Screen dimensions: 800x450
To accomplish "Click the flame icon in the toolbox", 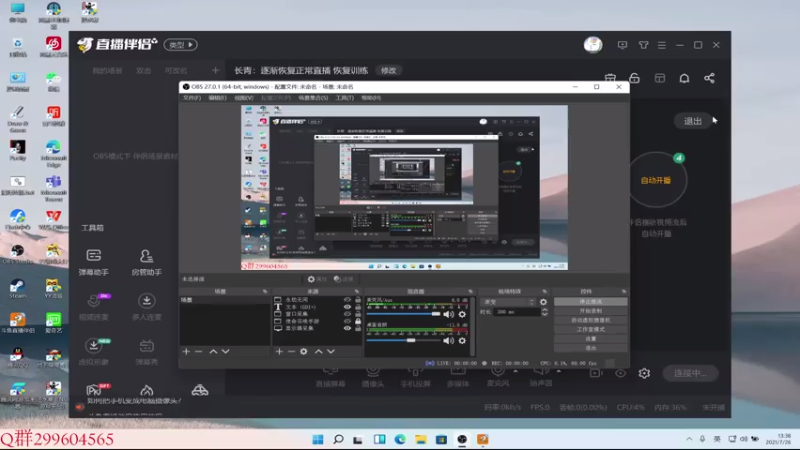I will click(146, 391).
